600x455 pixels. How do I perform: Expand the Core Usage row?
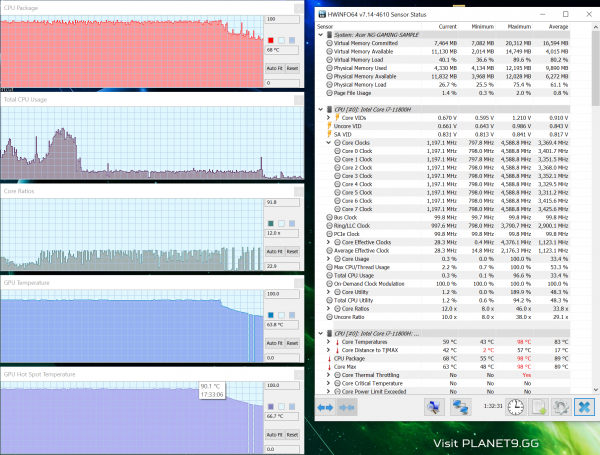(329, 259)
